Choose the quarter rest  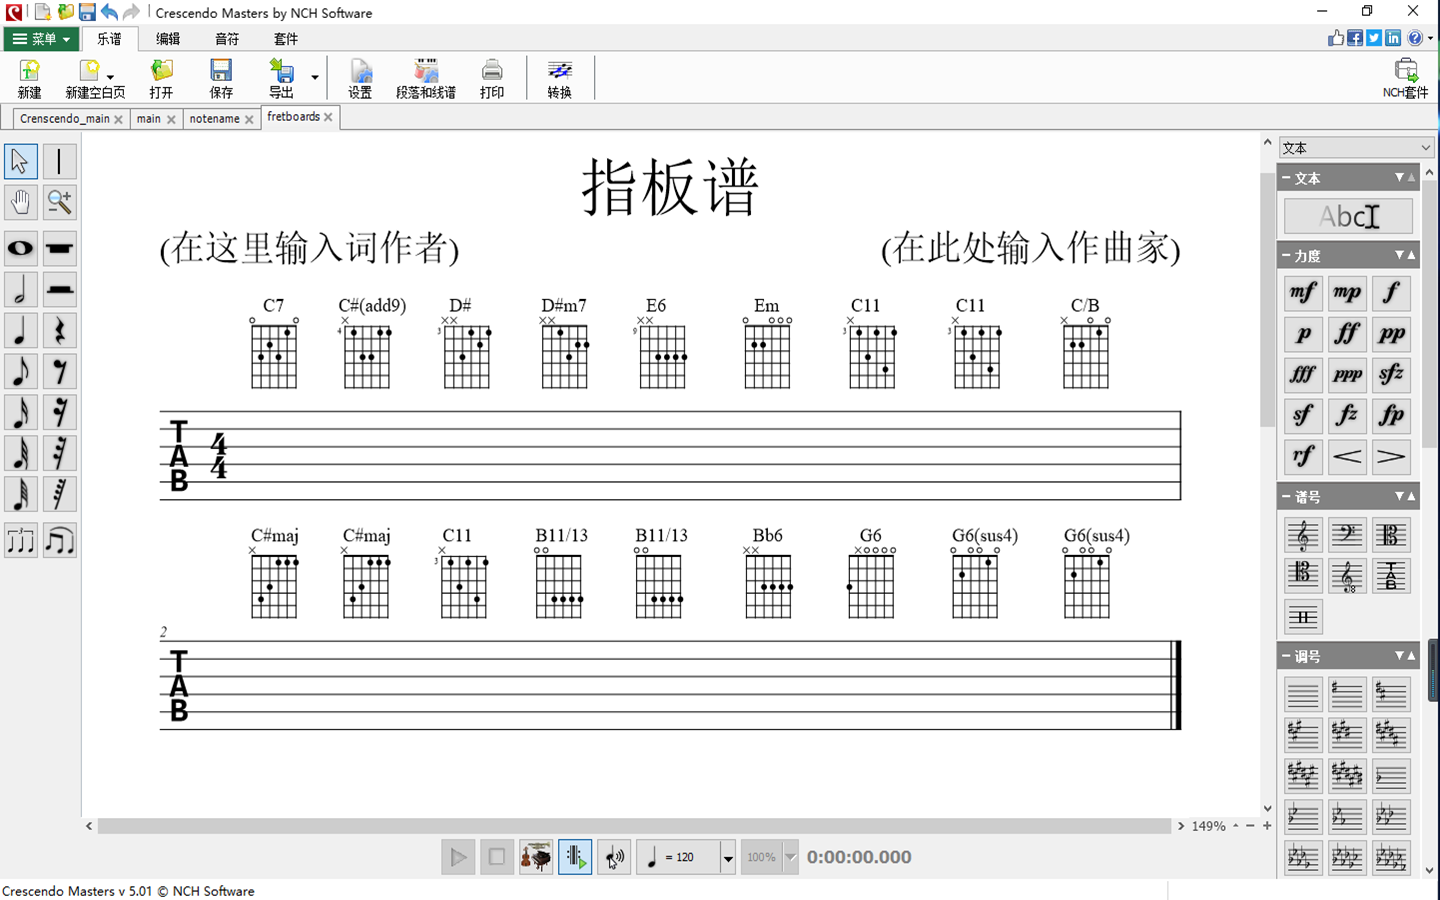click(x=59, y=331)
